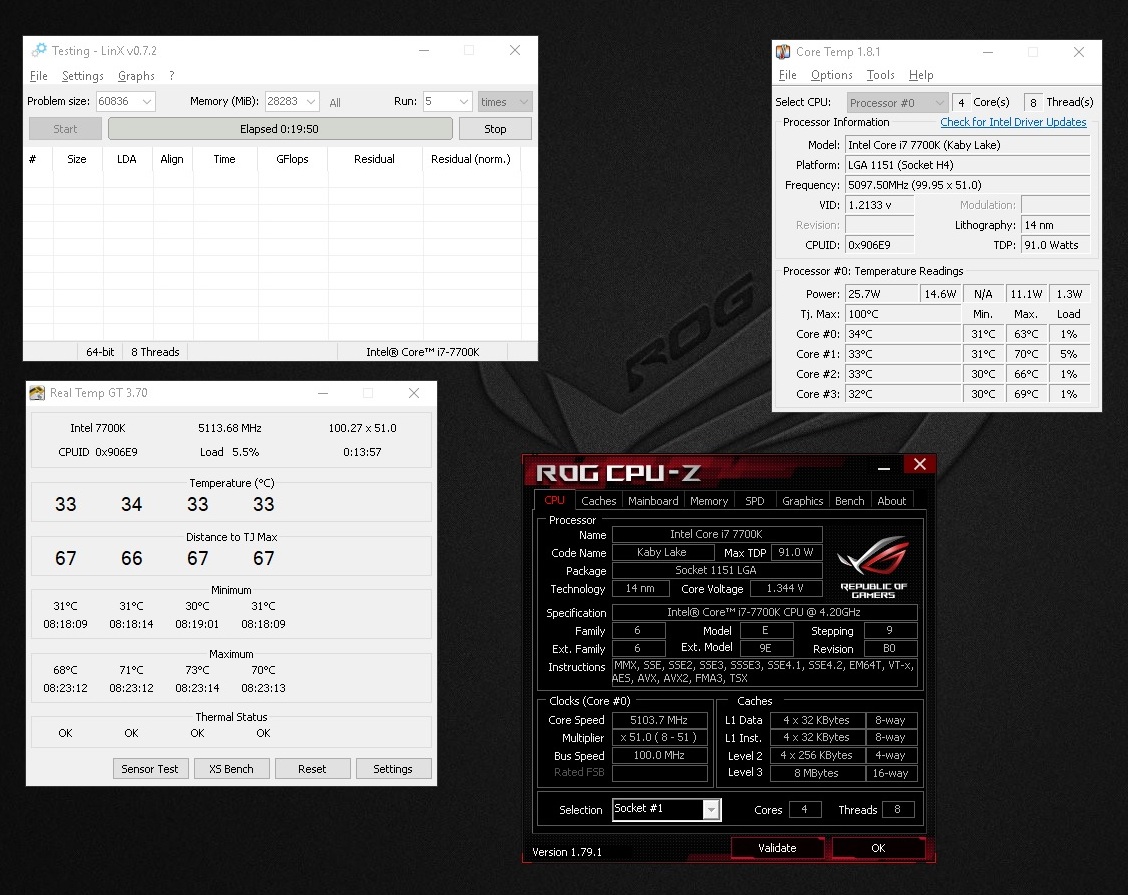Open the ? help menu in LinX
This screenshot has width=1128, height=895.
pos(172,76)
